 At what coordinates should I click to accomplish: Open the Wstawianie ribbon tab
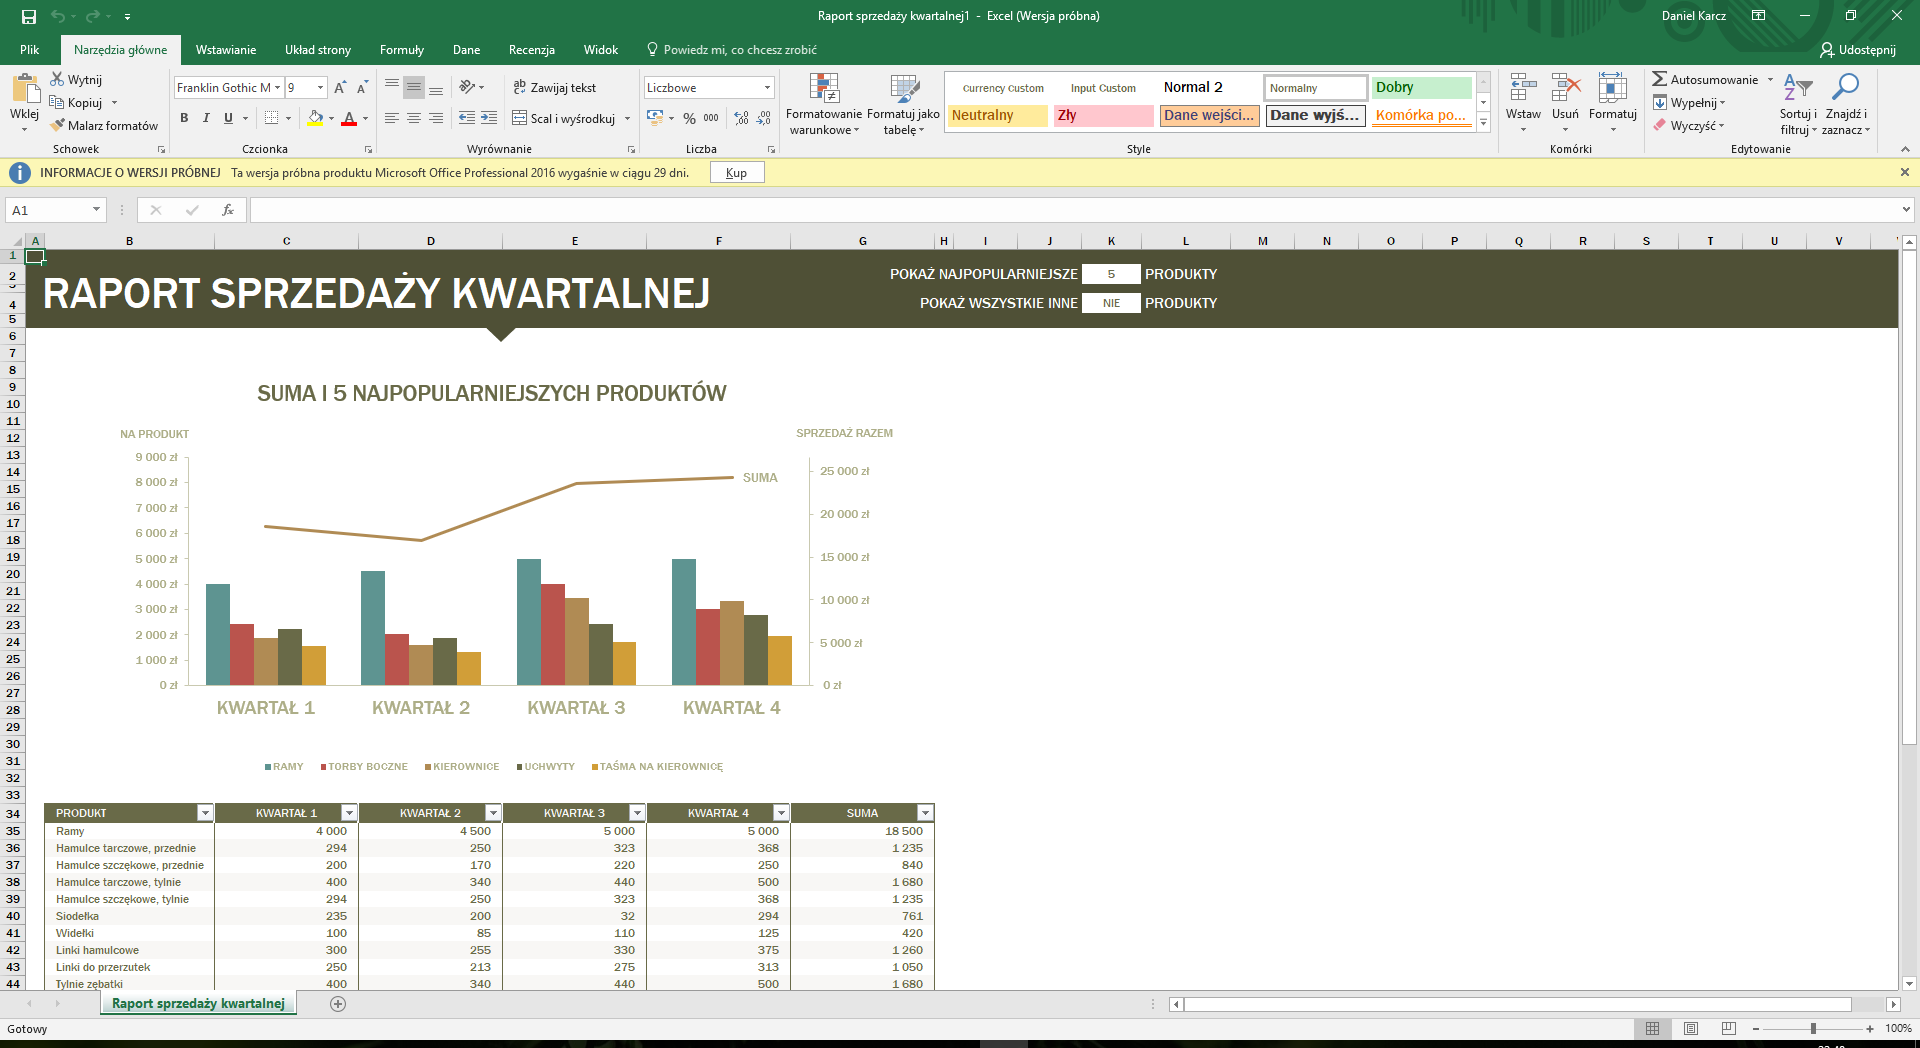[x=225, y=50]
